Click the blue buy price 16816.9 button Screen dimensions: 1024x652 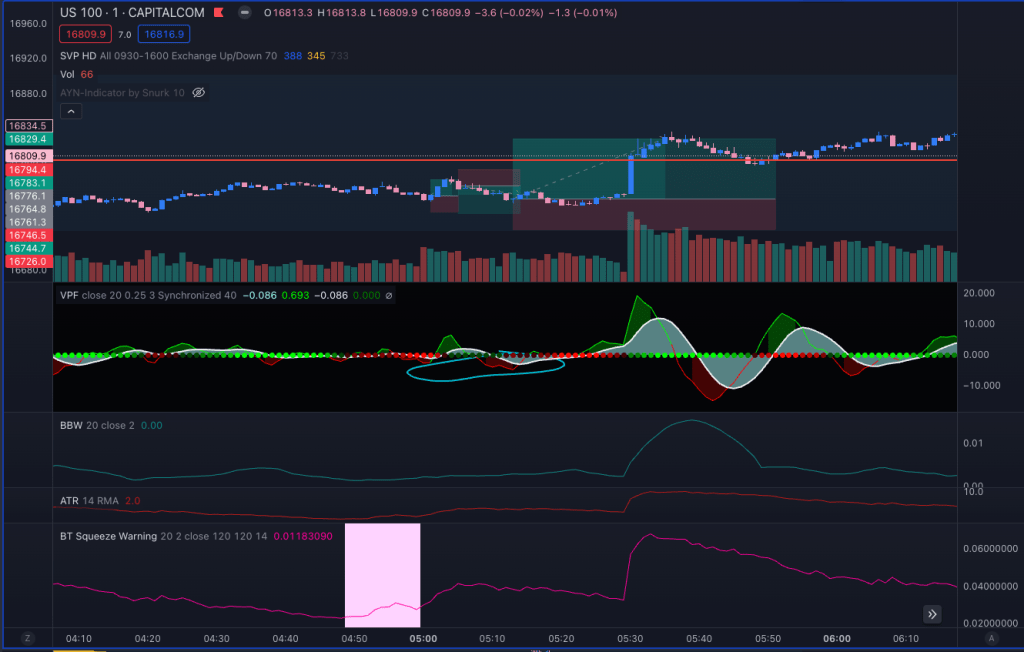pyautogui.click(x=162, y=34)
